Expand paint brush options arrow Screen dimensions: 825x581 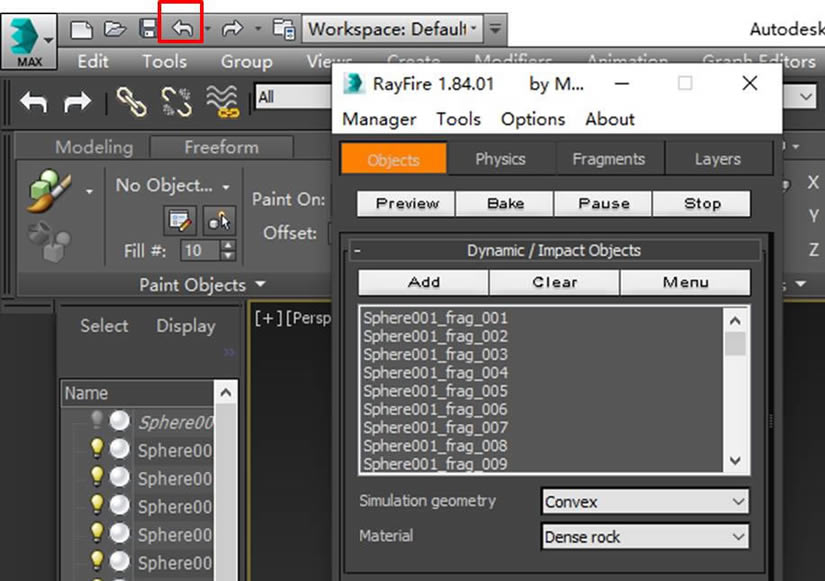(89, 191)
